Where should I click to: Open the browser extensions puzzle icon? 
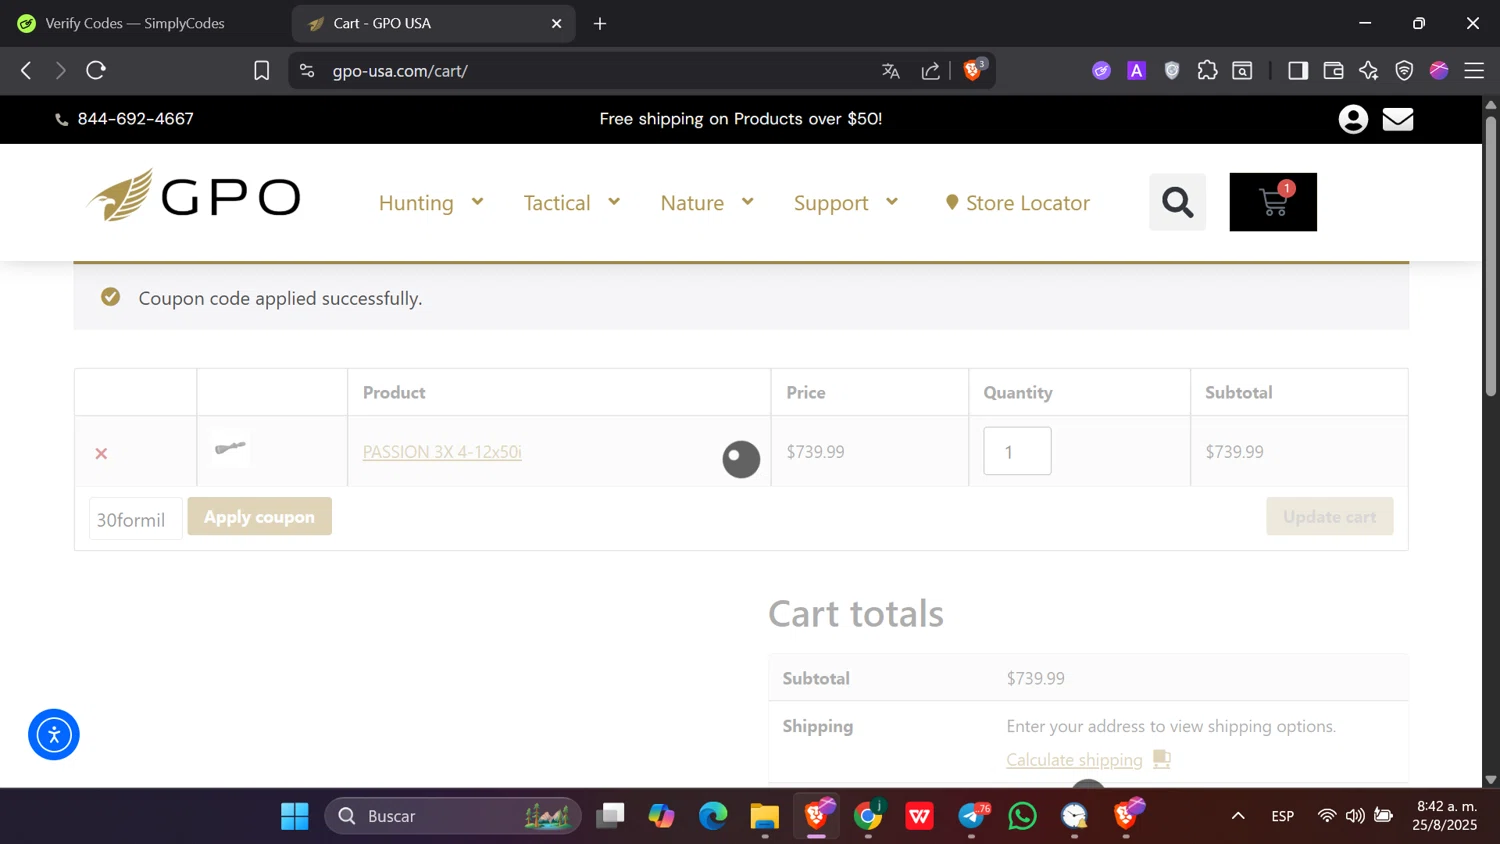1207,70
